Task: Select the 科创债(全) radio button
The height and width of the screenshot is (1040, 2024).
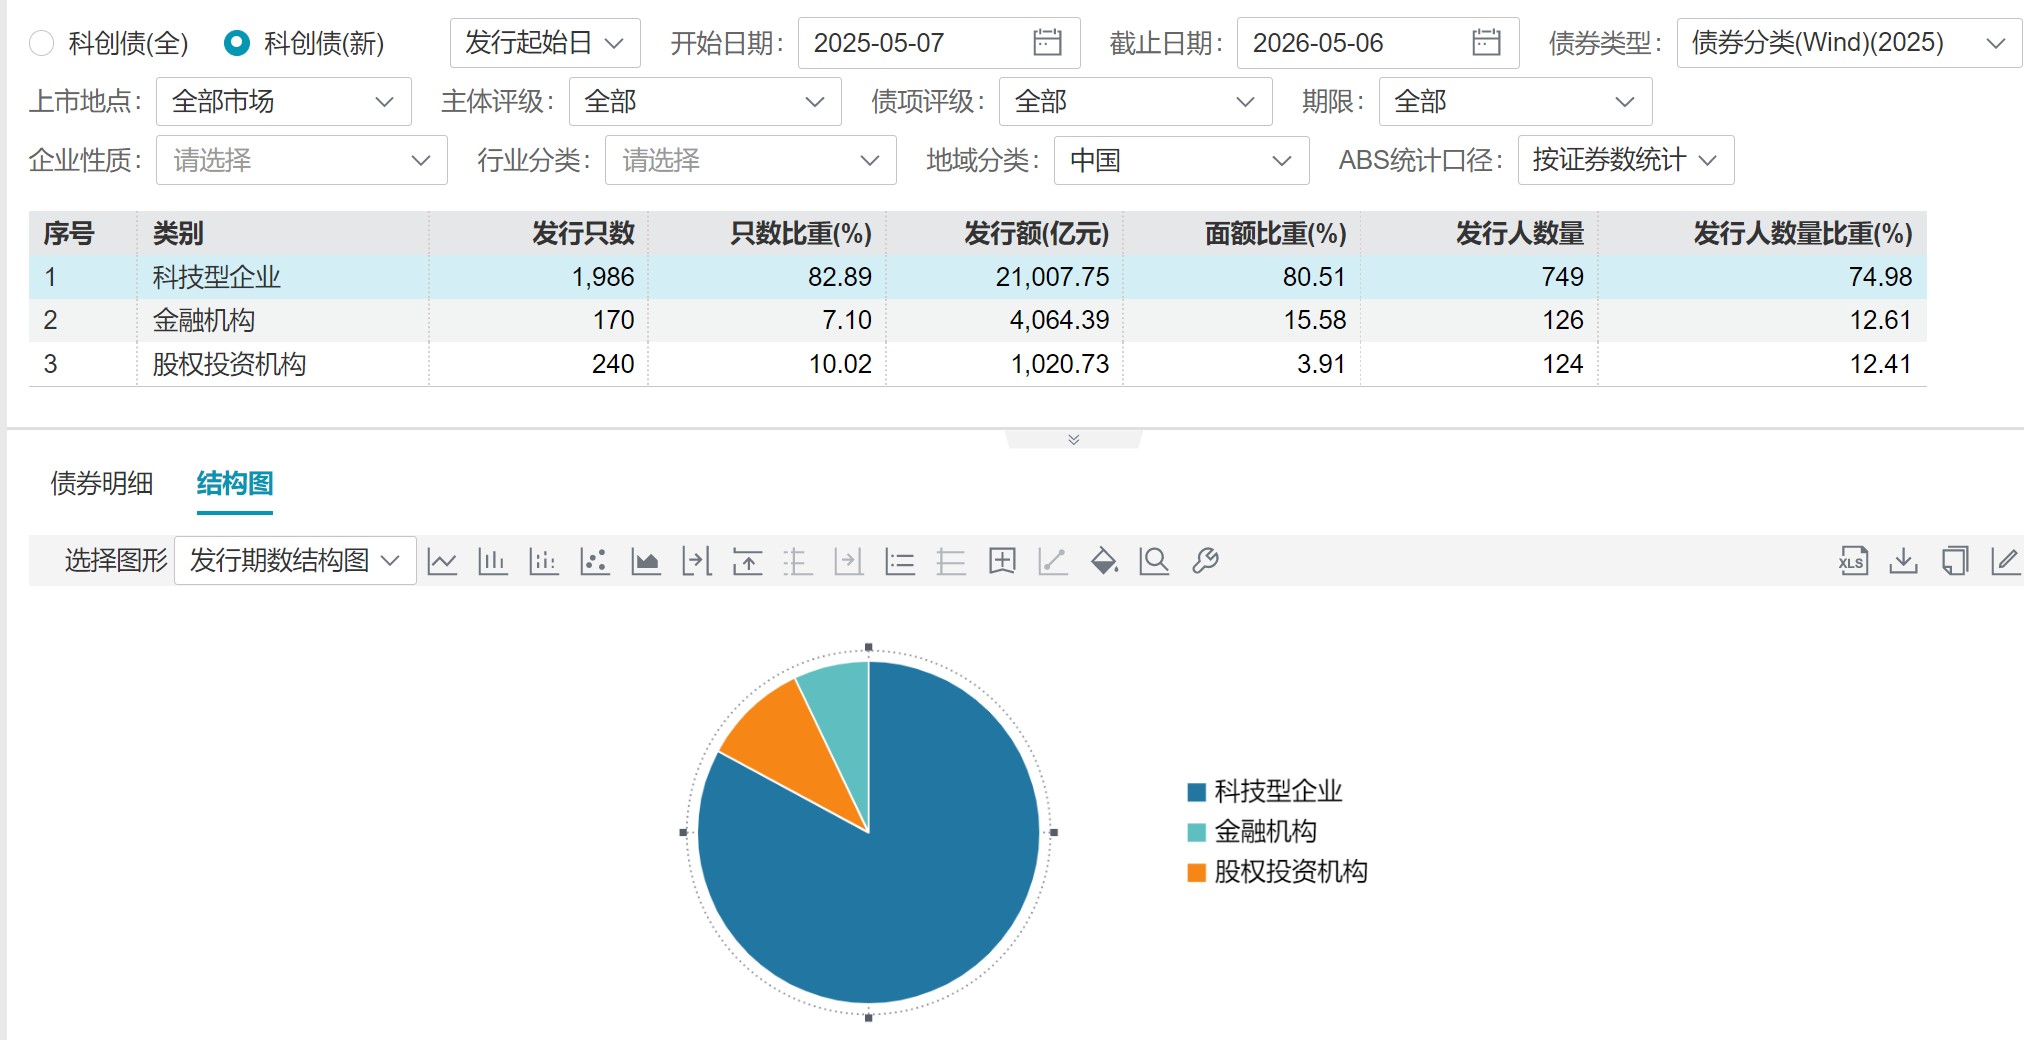Action: 42,43
